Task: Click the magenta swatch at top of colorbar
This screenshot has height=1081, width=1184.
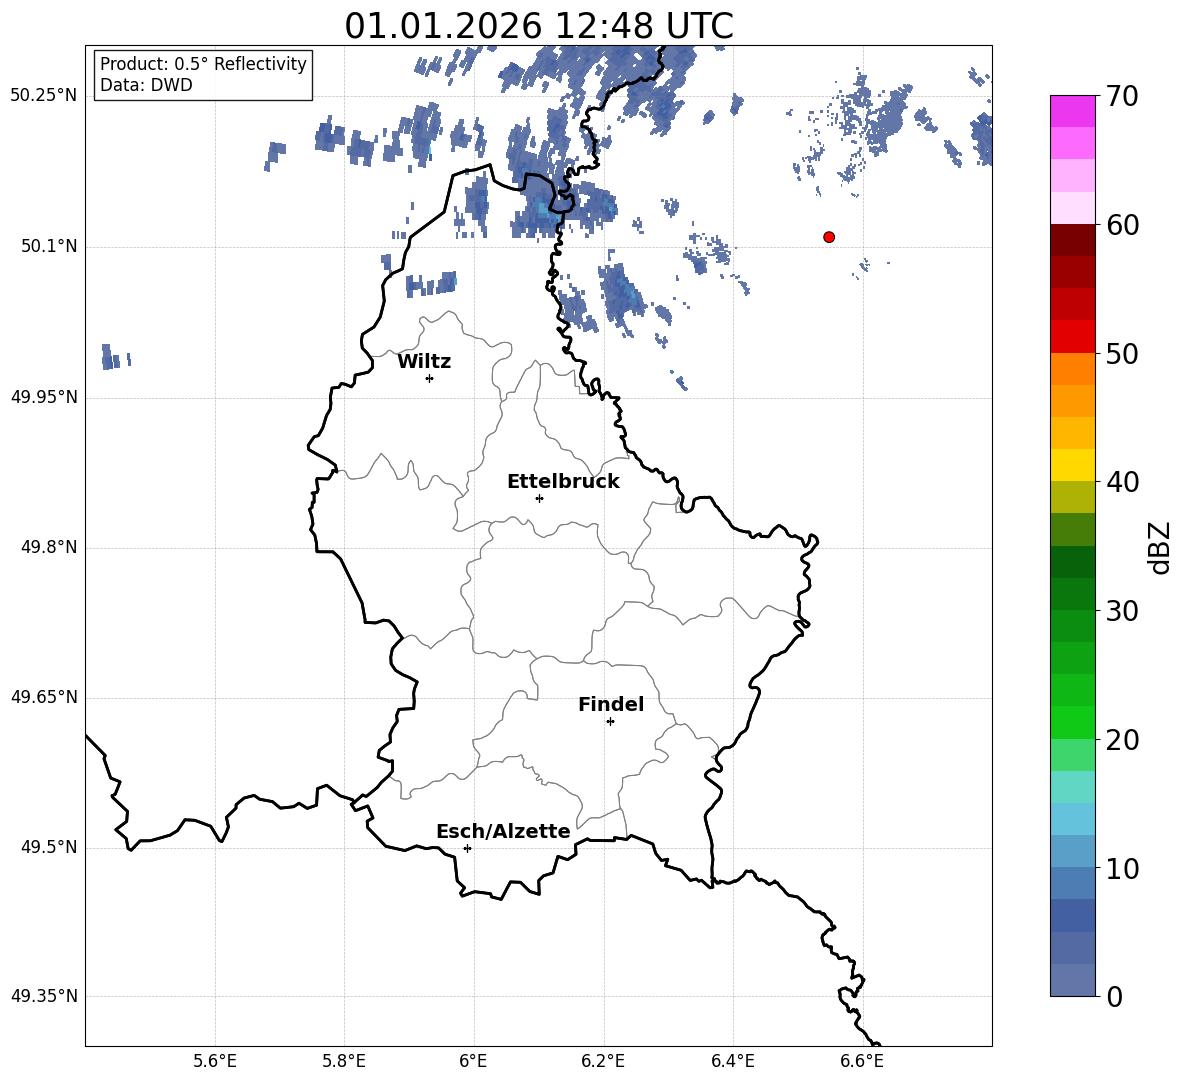Action: [1072, 111]
